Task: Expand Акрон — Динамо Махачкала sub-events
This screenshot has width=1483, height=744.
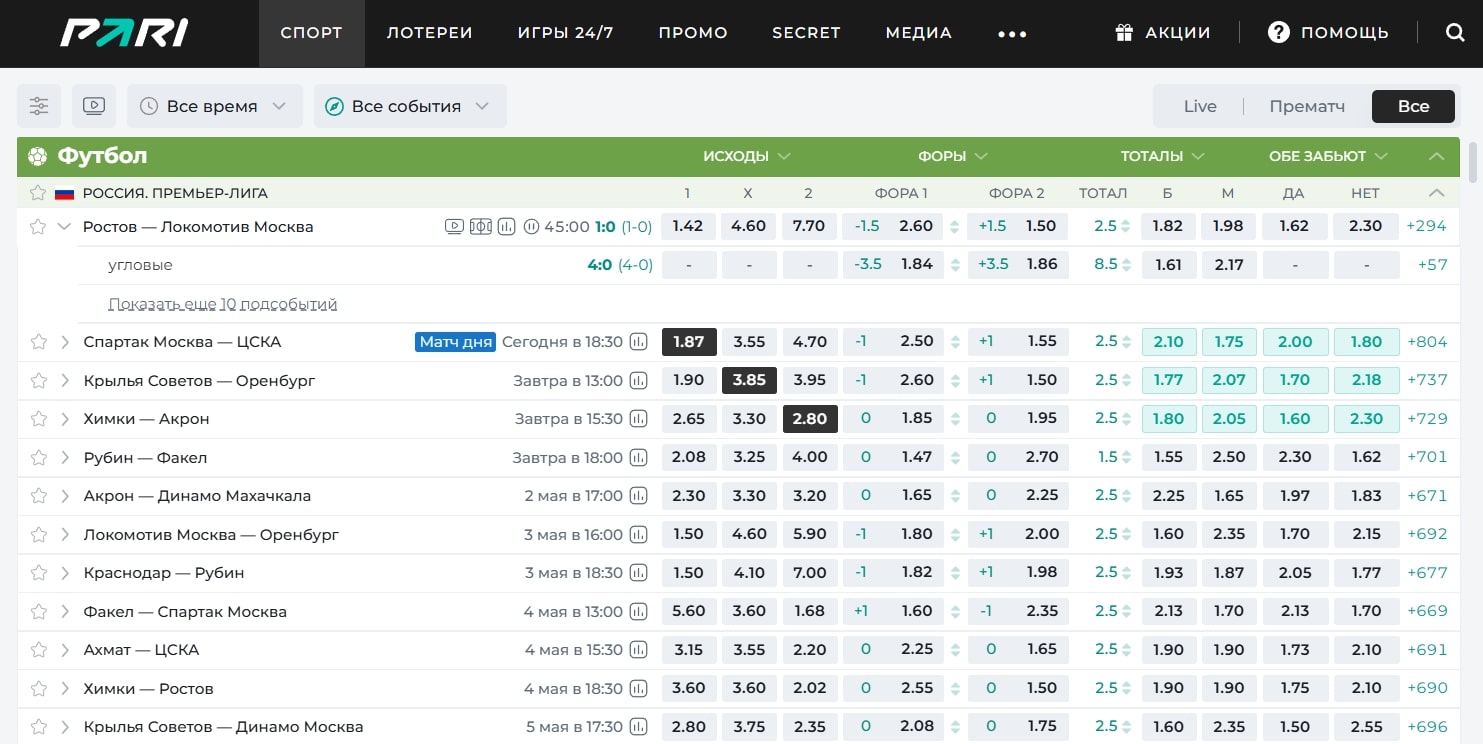Action: tap(65, 496)
